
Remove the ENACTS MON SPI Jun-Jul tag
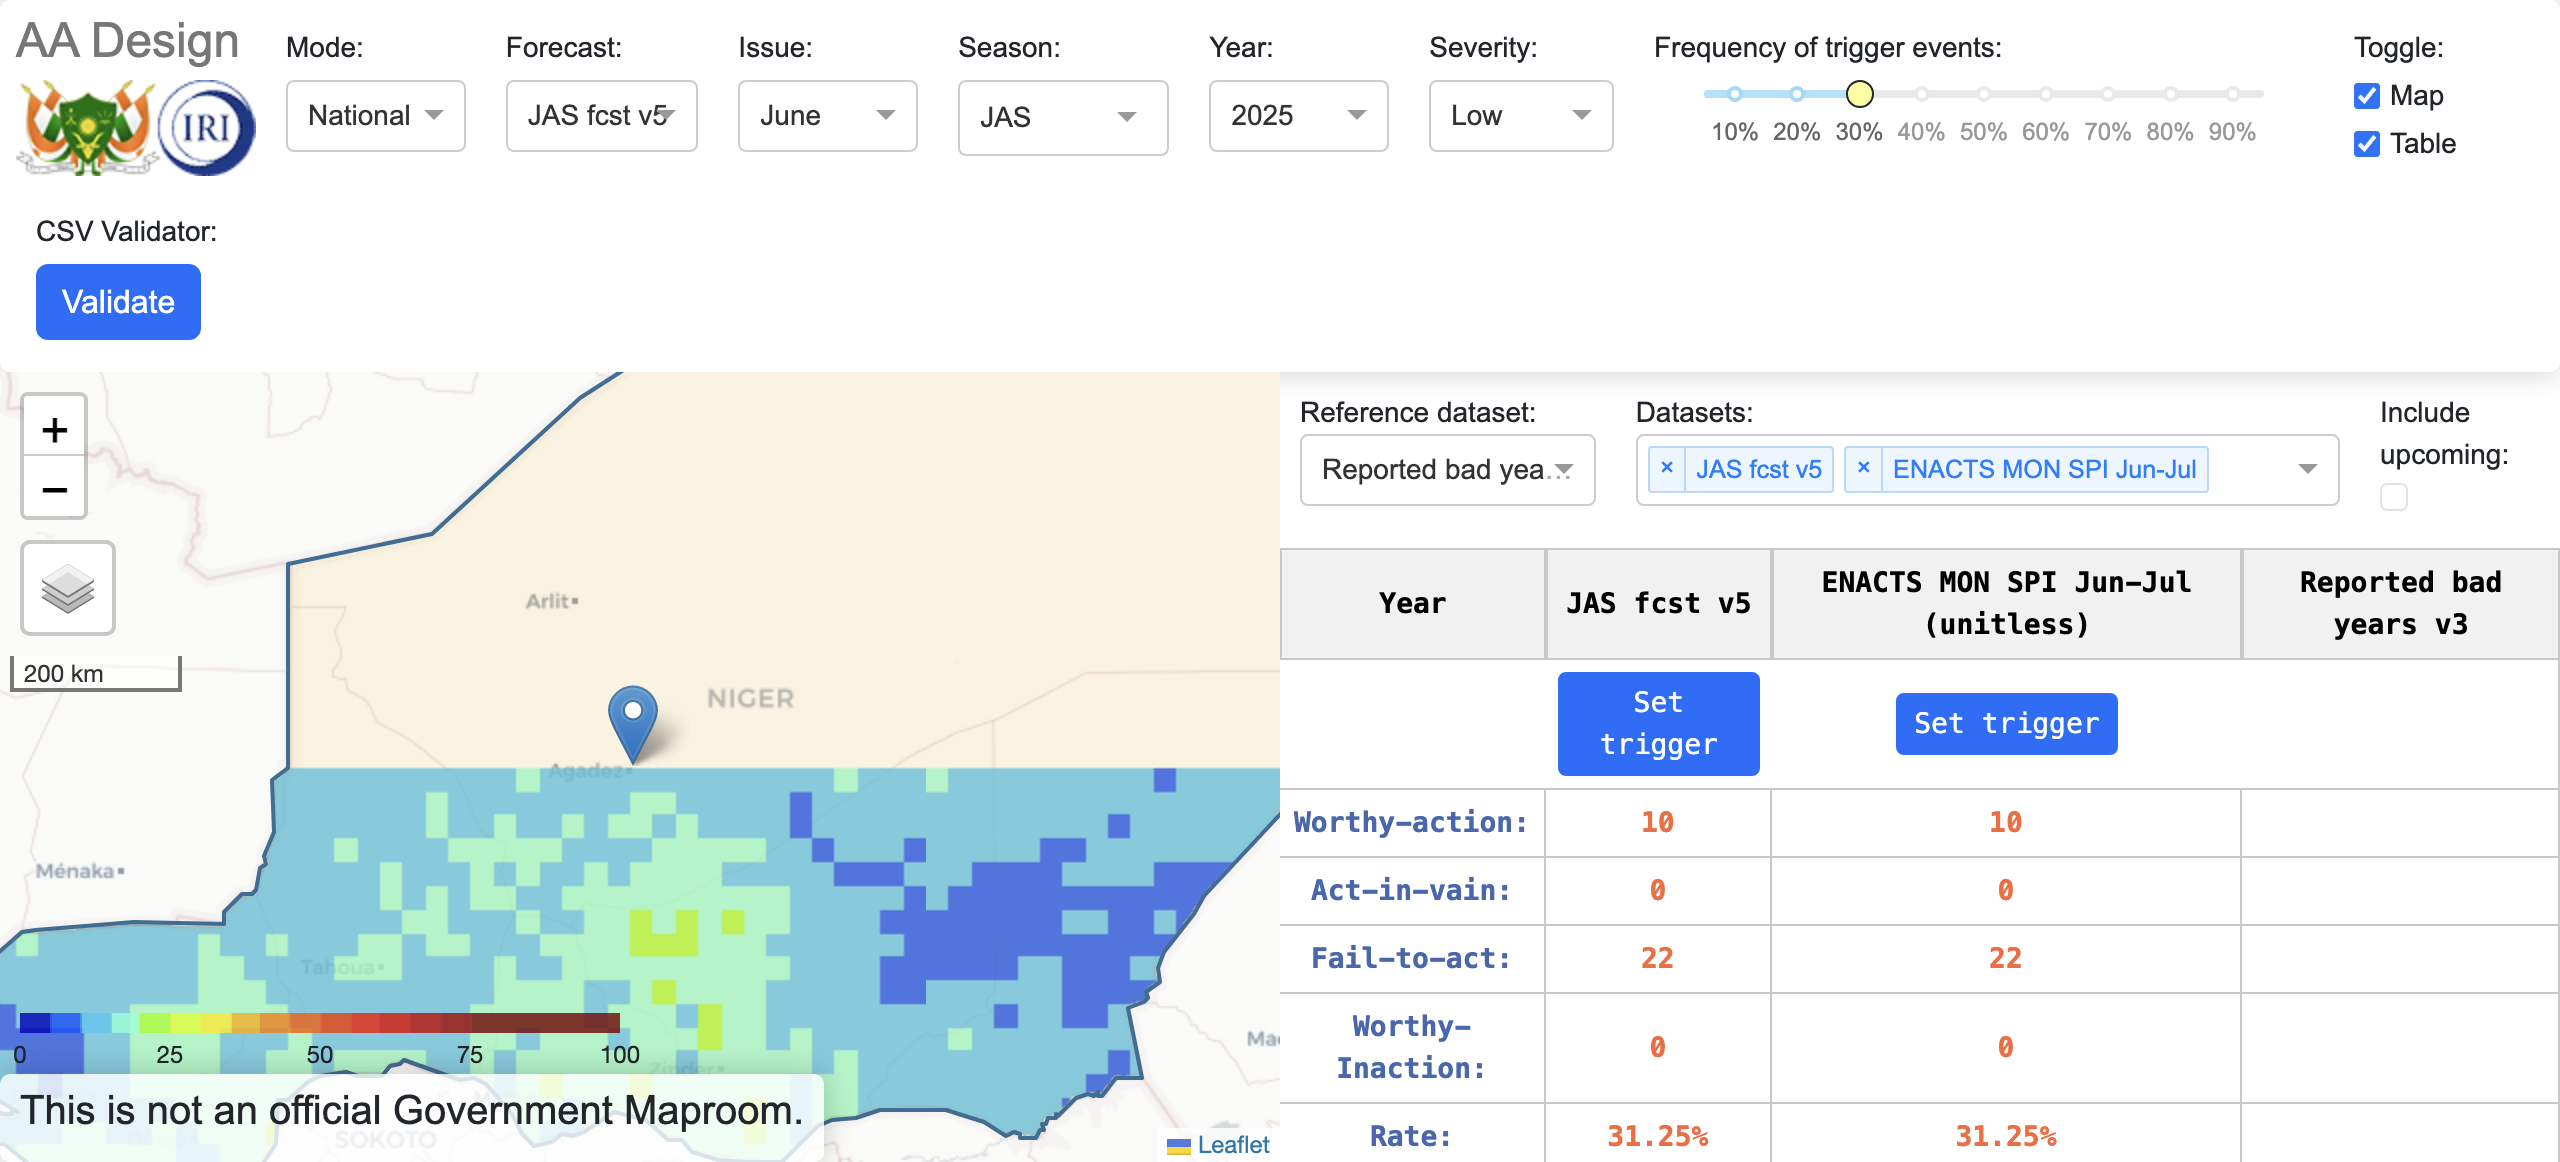click(1863, 468)
